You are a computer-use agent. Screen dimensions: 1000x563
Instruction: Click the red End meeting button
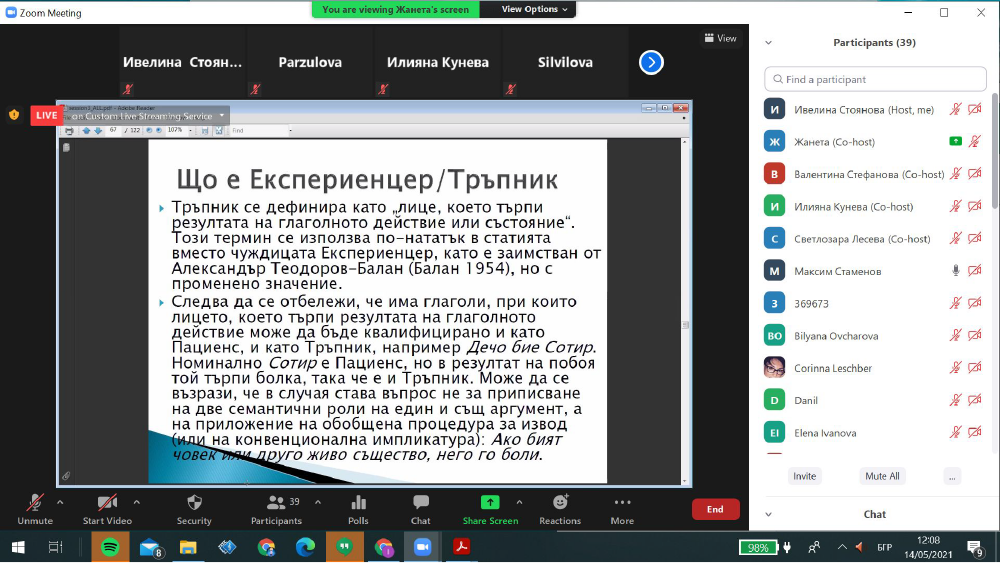click(x=715, y=509)
